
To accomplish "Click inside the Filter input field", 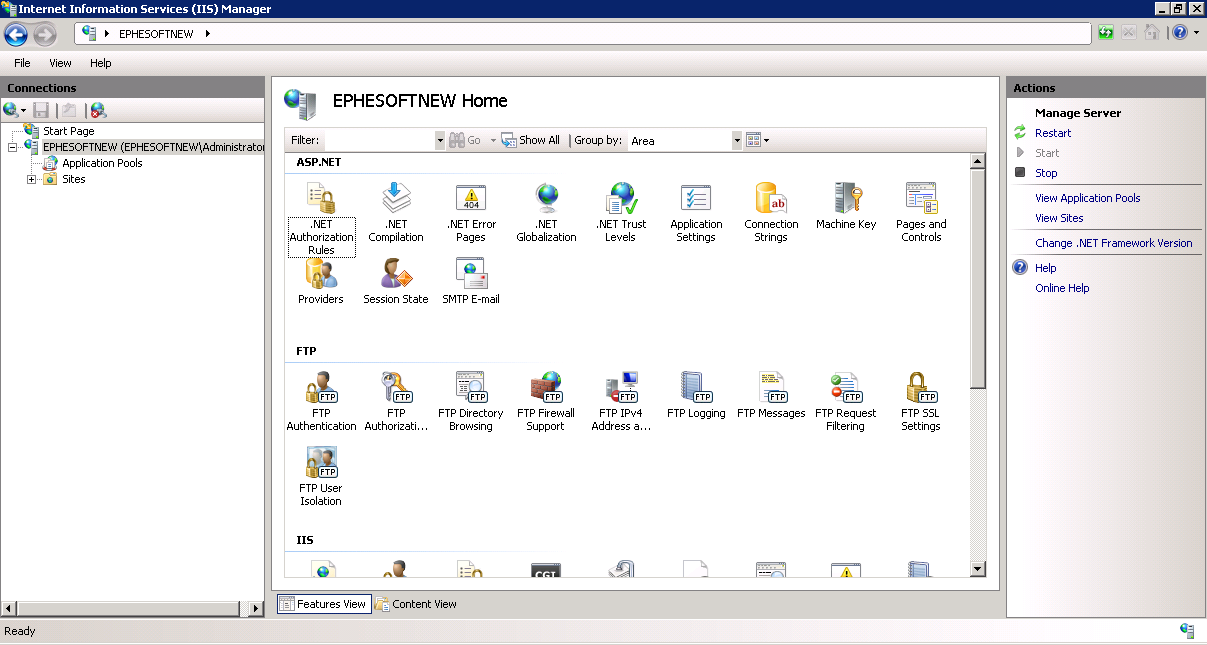I will pos(379,141).
